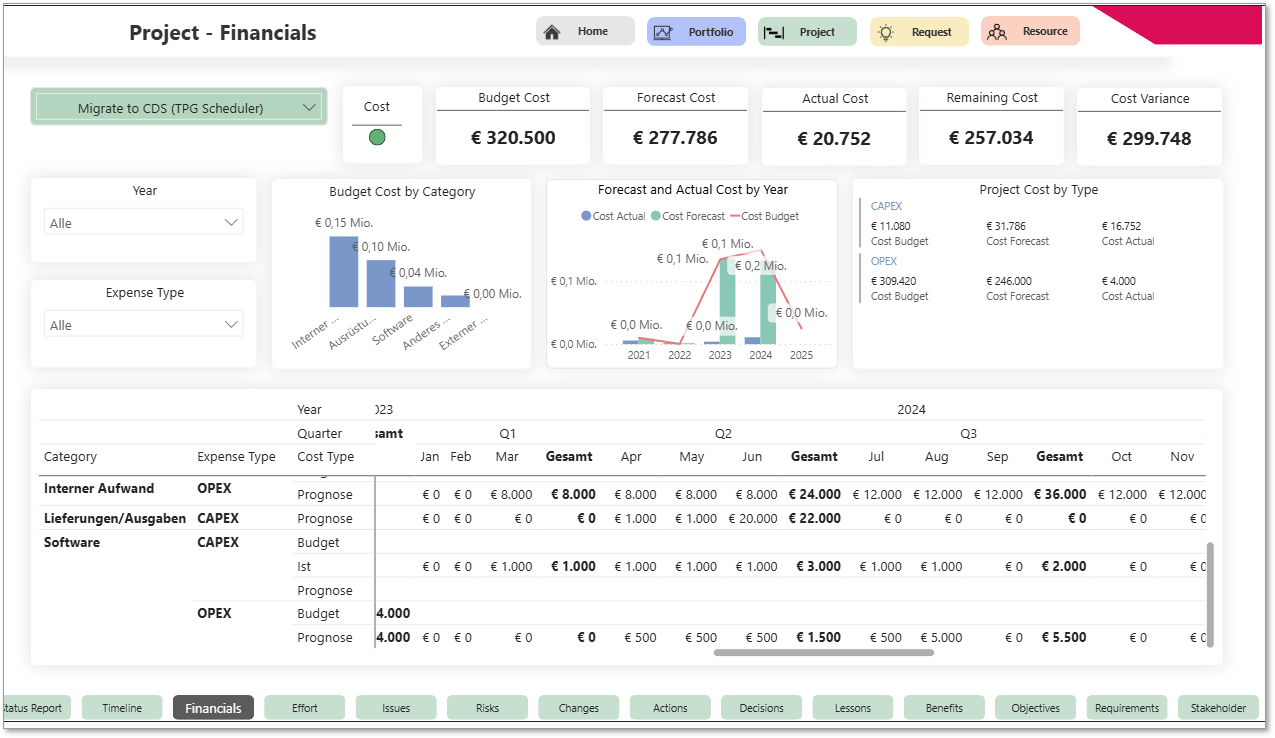This screenshot has width=1275, height=738.
Task: Go to the Stakeholder page
Action: pyautogui.click(x=1217, y=708)
